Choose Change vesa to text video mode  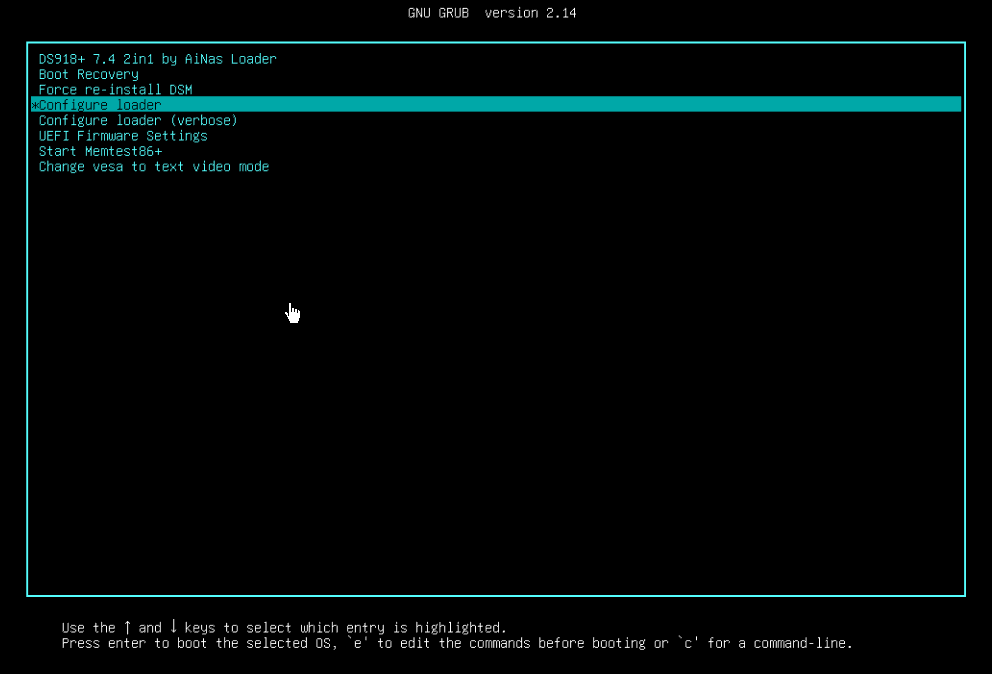coord(154,166)
